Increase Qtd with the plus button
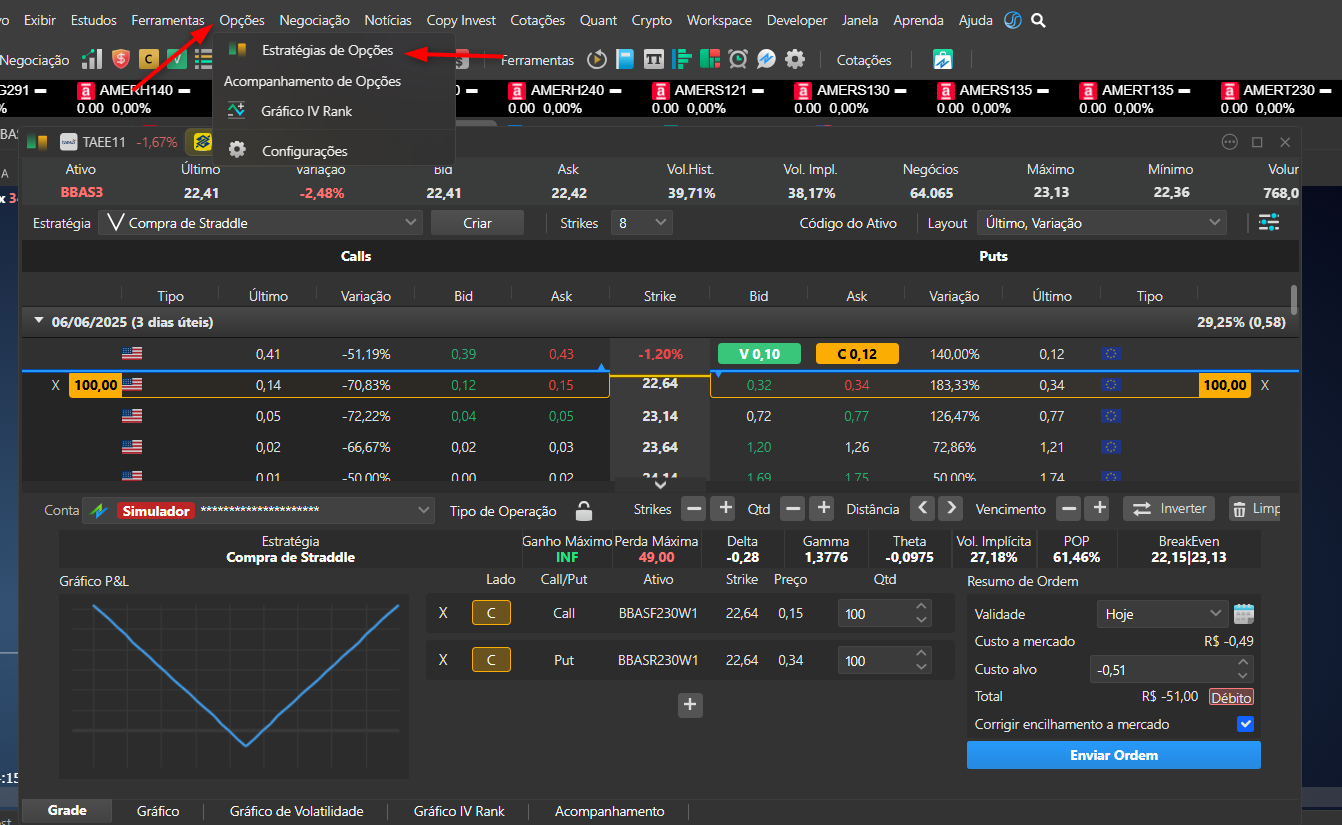Viewport: 1342px width, 825px height. pos(822,509)
